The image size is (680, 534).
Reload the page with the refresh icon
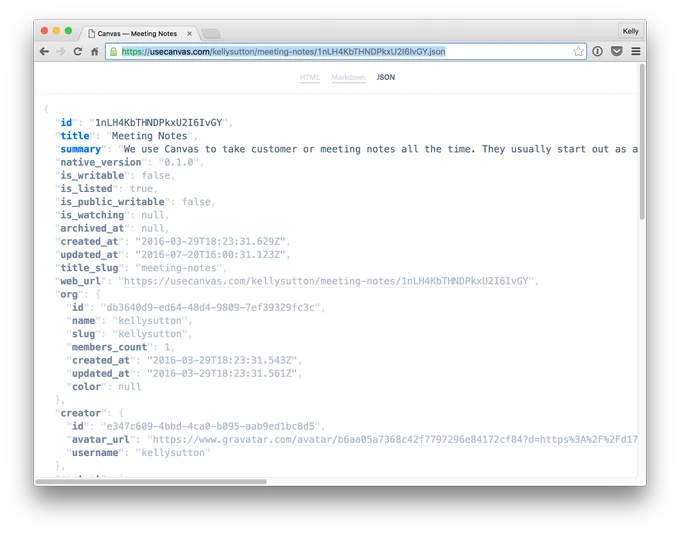78,52
